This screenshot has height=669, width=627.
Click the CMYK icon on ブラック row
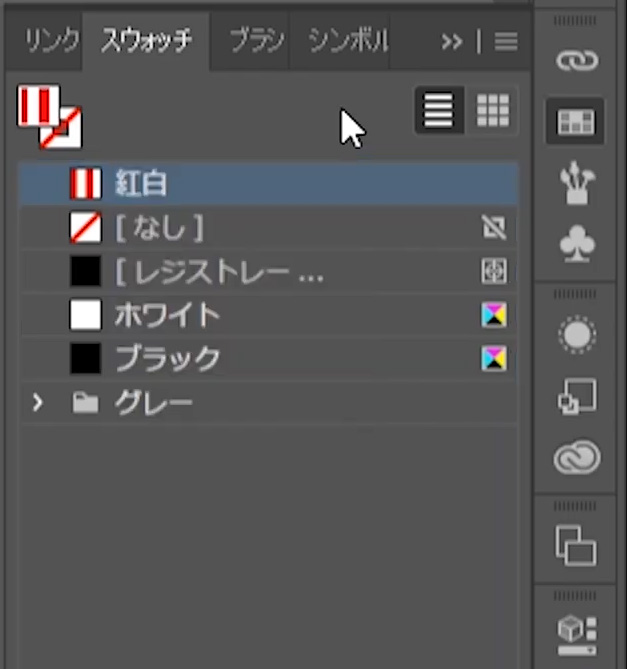coord(494,359)
